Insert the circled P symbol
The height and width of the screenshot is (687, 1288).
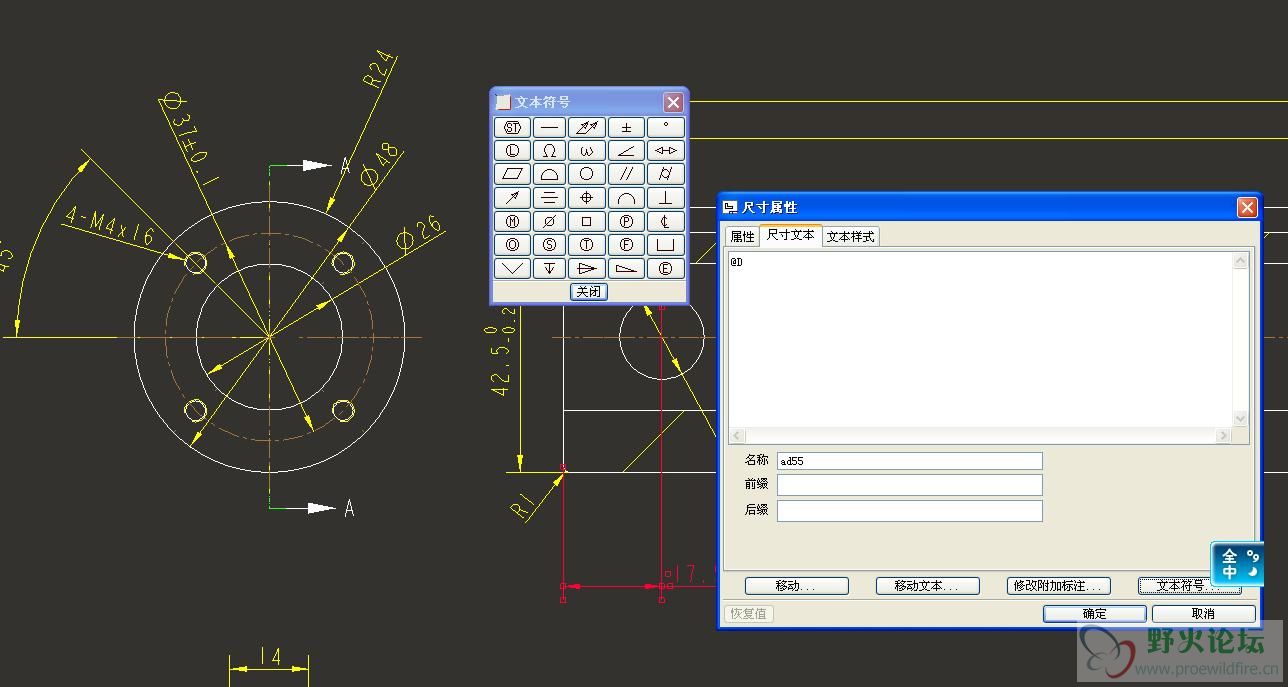click(x=626, y=221)
